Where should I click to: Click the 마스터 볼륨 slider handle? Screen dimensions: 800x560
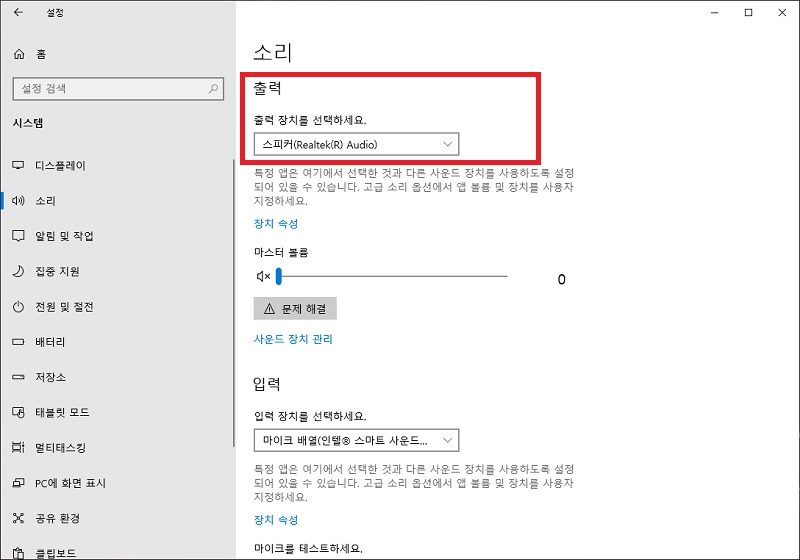(279, 276)
